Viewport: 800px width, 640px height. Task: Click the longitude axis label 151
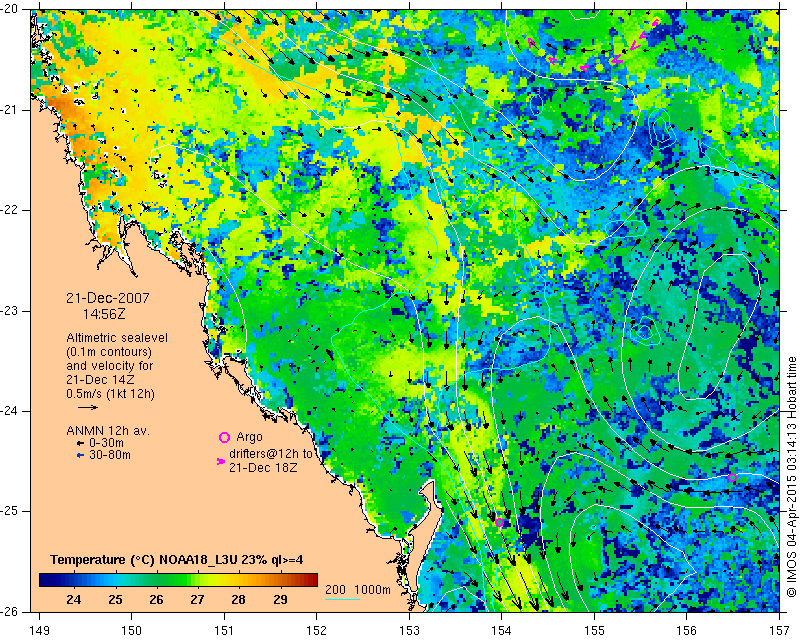coord(224,631)
